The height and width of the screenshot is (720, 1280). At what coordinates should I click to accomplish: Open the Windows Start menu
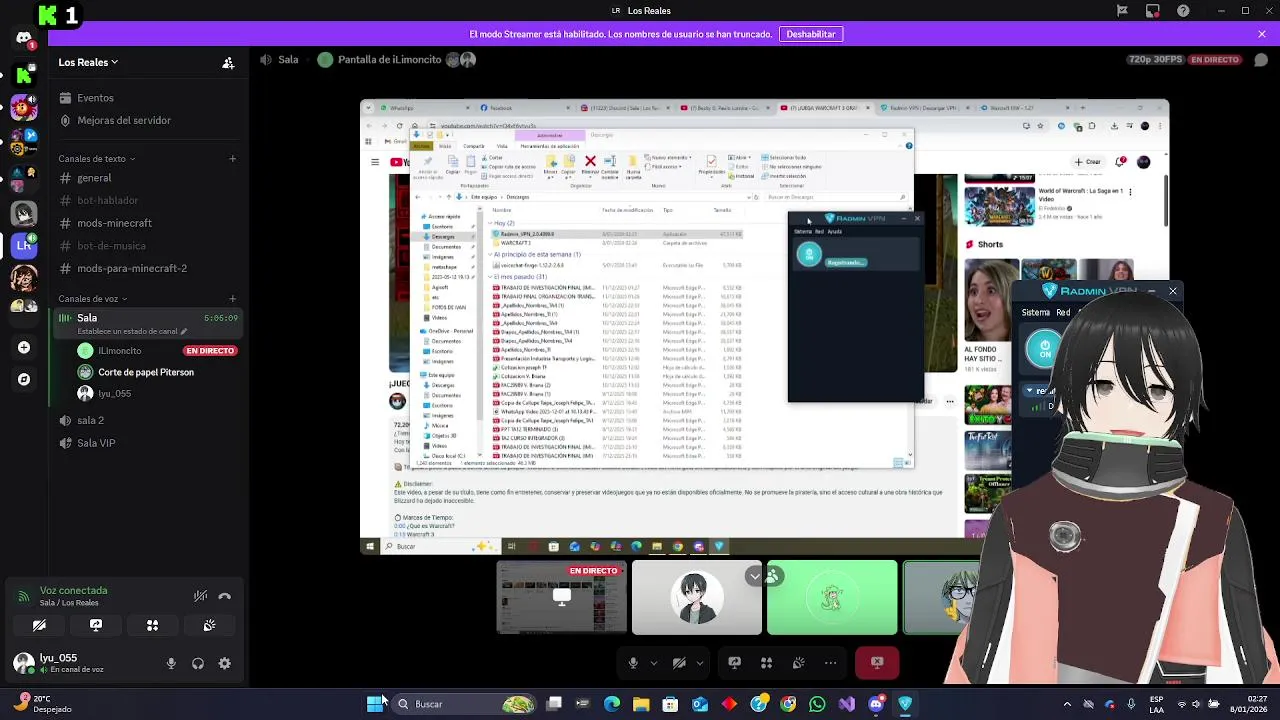click(375, 704)
